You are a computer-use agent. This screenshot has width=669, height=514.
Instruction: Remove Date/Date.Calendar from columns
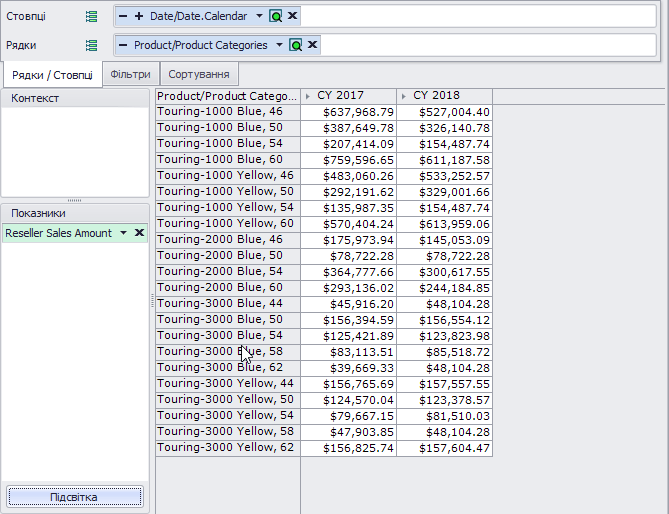(292, 16)
